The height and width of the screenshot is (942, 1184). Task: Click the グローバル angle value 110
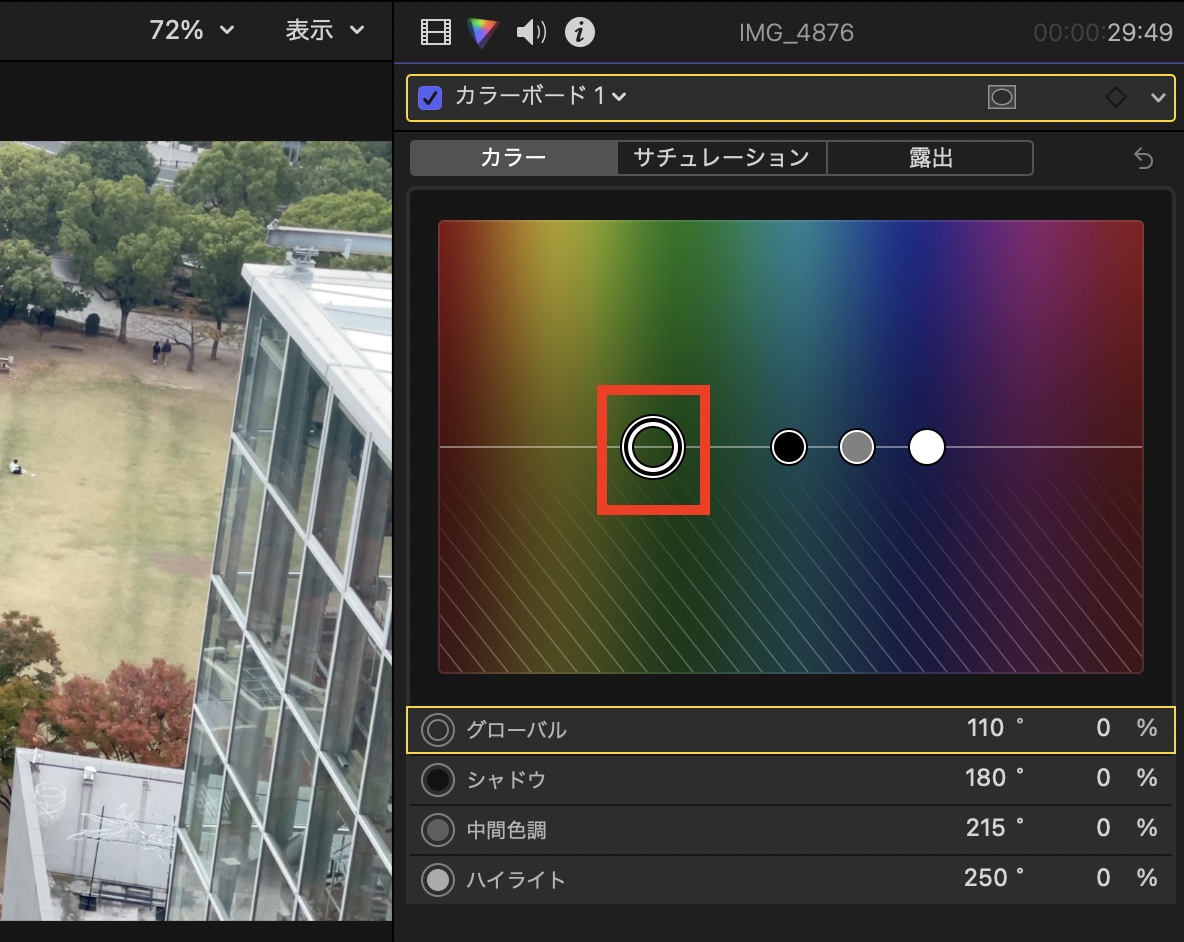click(985, 728)
